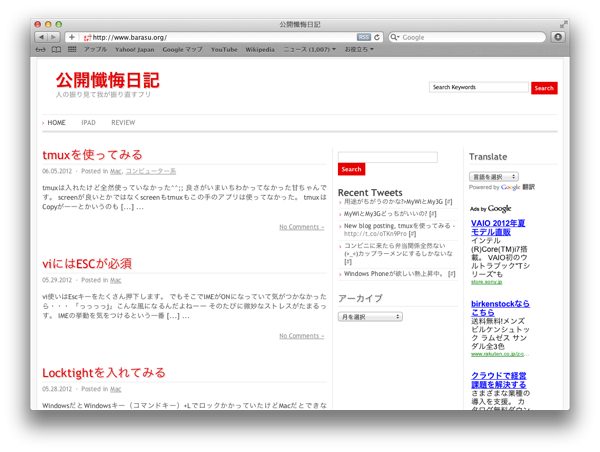The width and height of the screenshot is (600, 452).
Task: Go forward with the Safari forward arrow
Action: [54, 37]
